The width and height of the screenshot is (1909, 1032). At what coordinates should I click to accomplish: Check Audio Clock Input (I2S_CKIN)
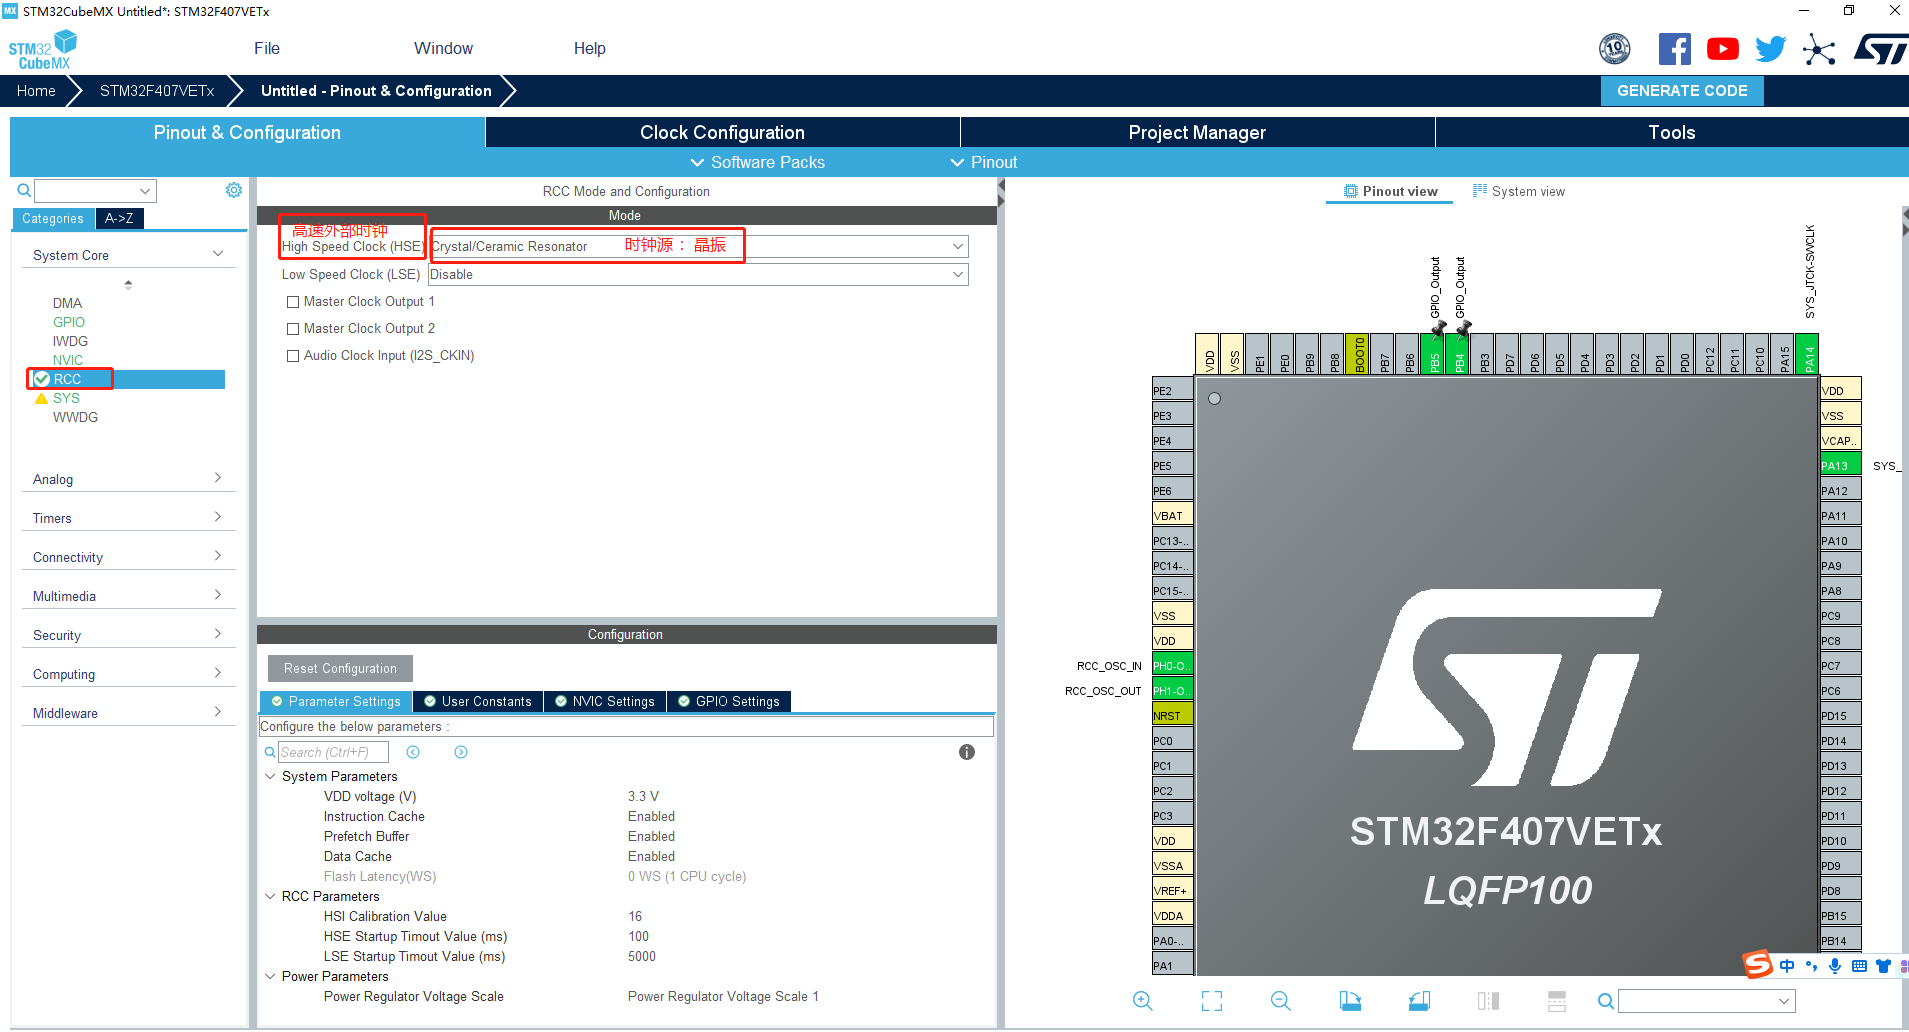click(293, 355)
